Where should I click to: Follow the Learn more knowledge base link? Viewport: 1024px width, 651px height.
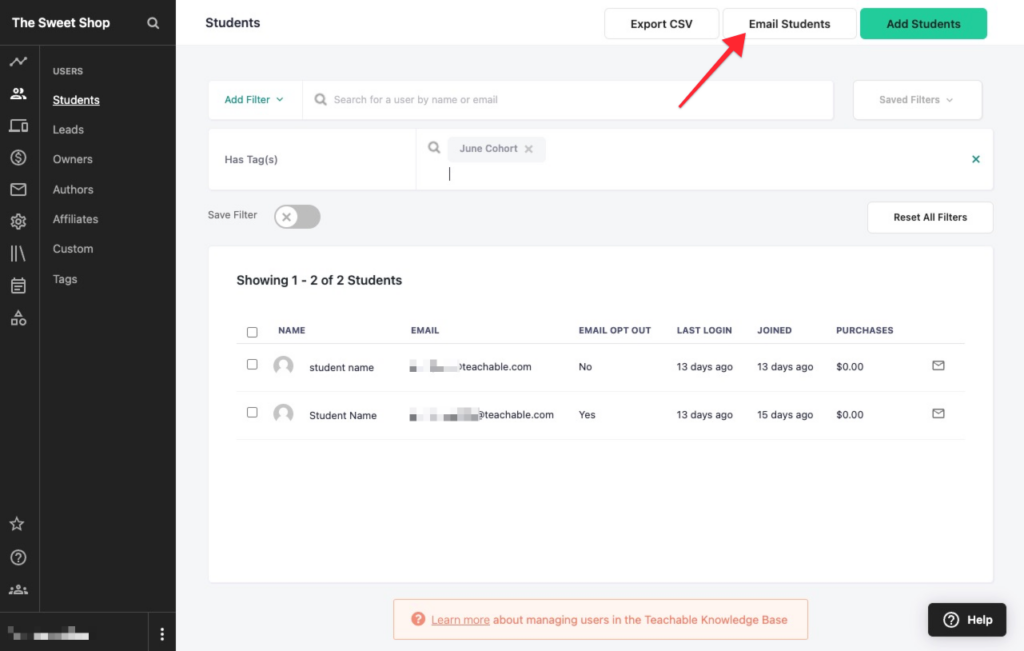tap(460, 620)
